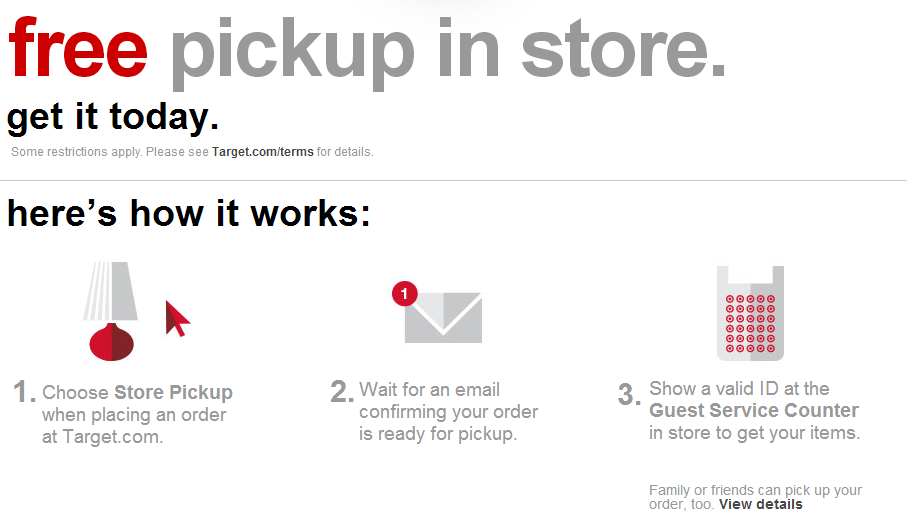This screenshot has height=527, width=917.
Task: Click the "here's how it works:" heading
Action: pyautogui.click(x=189, y=213)
